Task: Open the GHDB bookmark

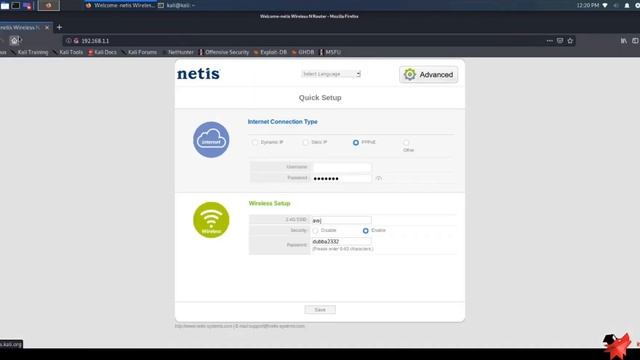Action: 303,52
